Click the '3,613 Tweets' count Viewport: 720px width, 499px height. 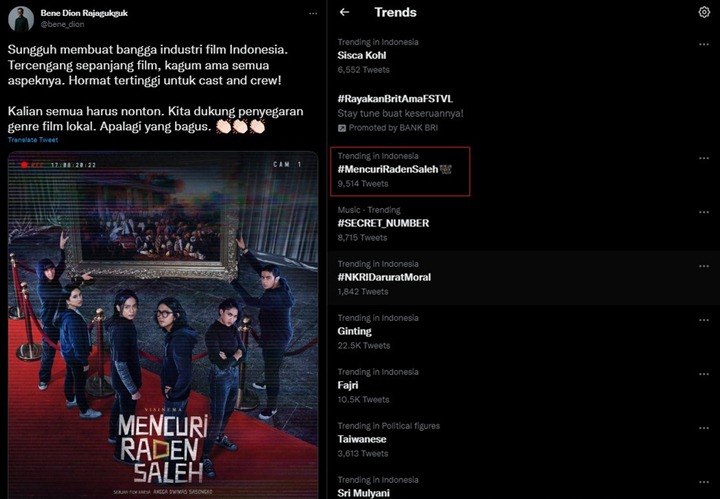363,454
